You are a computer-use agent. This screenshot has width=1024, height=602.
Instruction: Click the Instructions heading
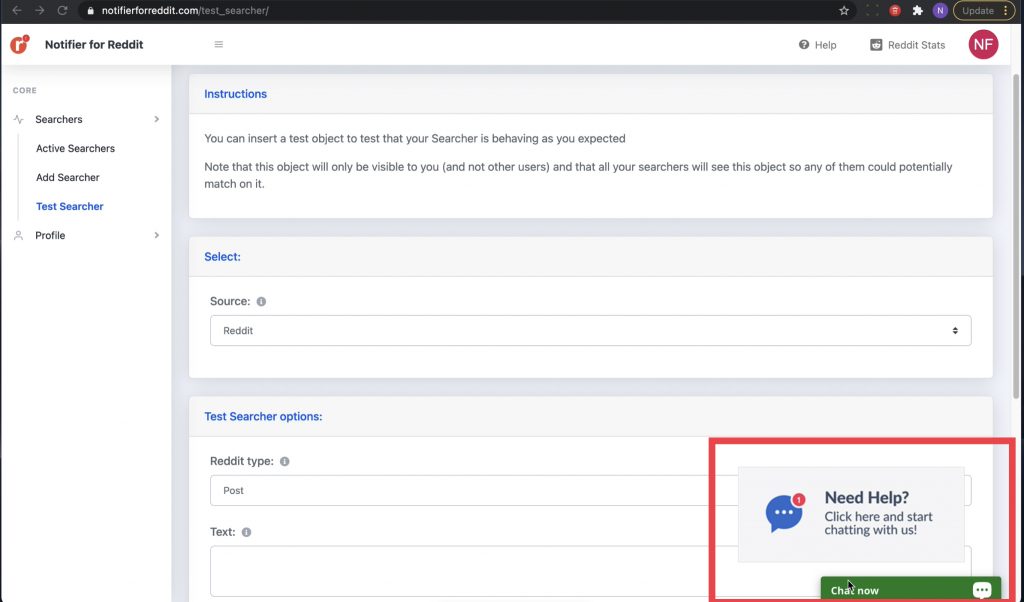click(235, 94)
